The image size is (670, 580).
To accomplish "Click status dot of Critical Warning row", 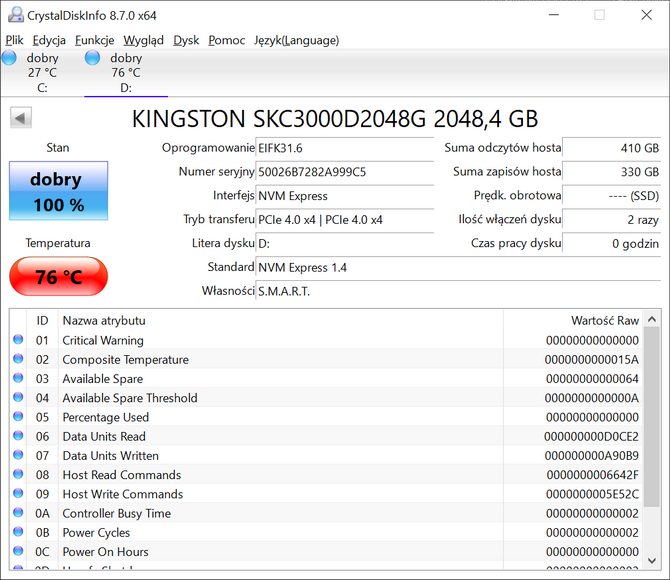I will click(x=18, y=339).
